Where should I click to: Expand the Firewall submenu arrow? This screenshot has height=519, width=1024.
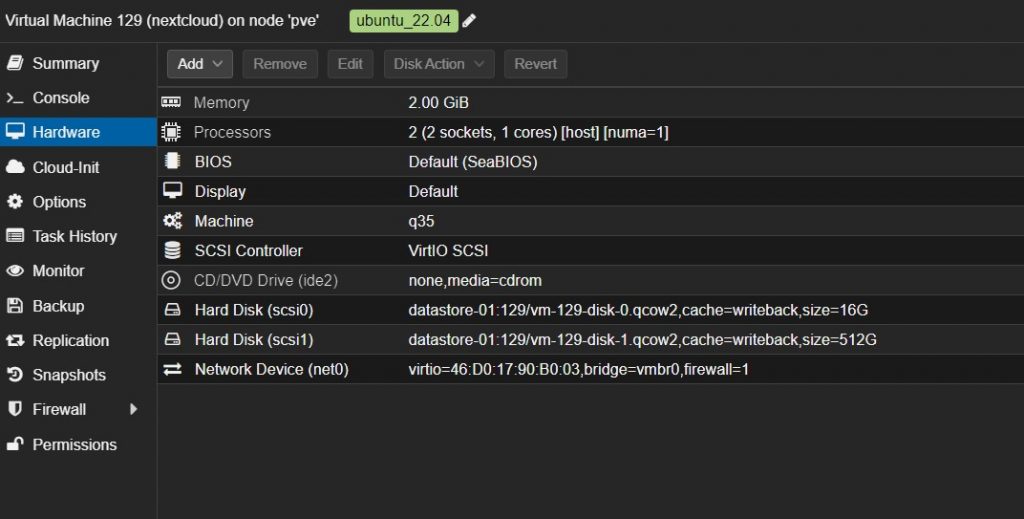pyautogui.click(x=133, y=409)
